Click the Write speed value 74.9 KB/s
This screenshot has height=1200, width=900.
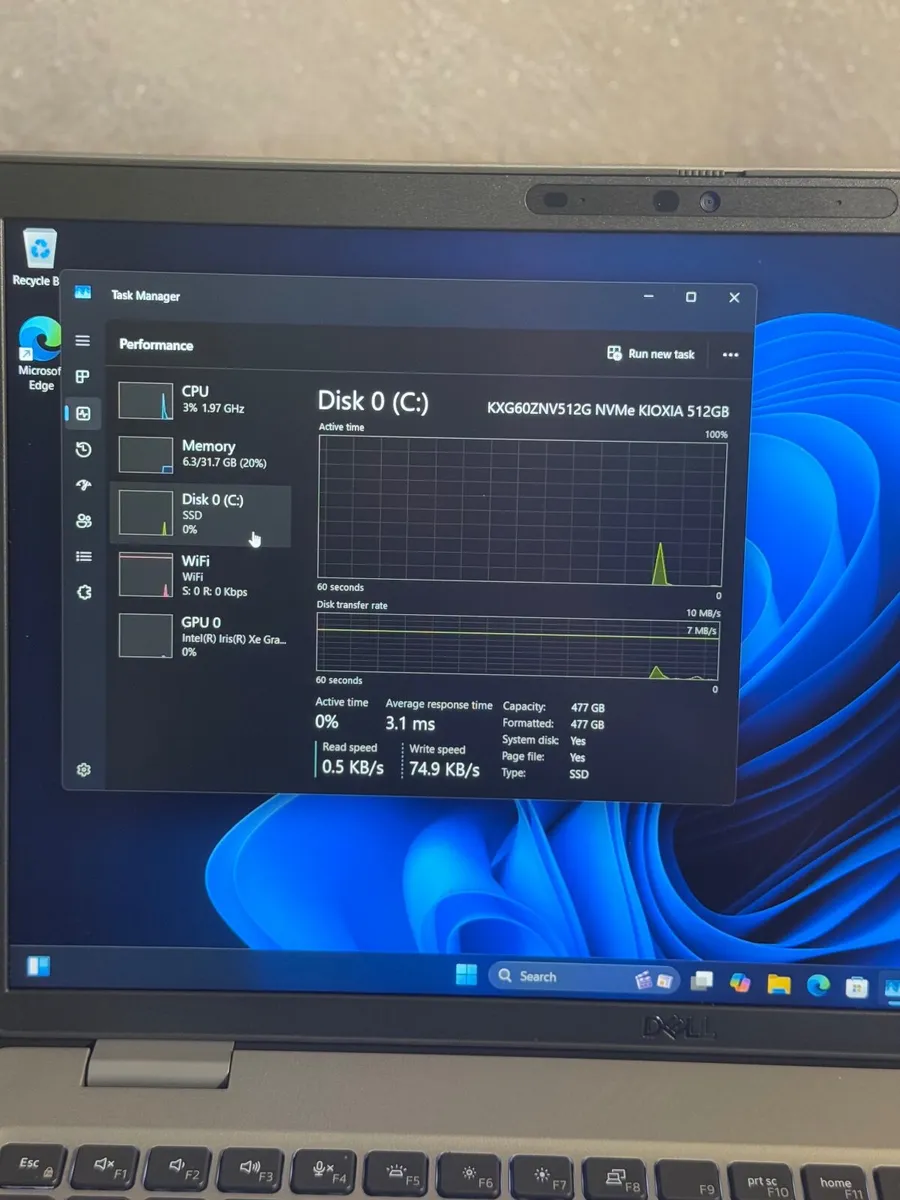pos(444,769)
